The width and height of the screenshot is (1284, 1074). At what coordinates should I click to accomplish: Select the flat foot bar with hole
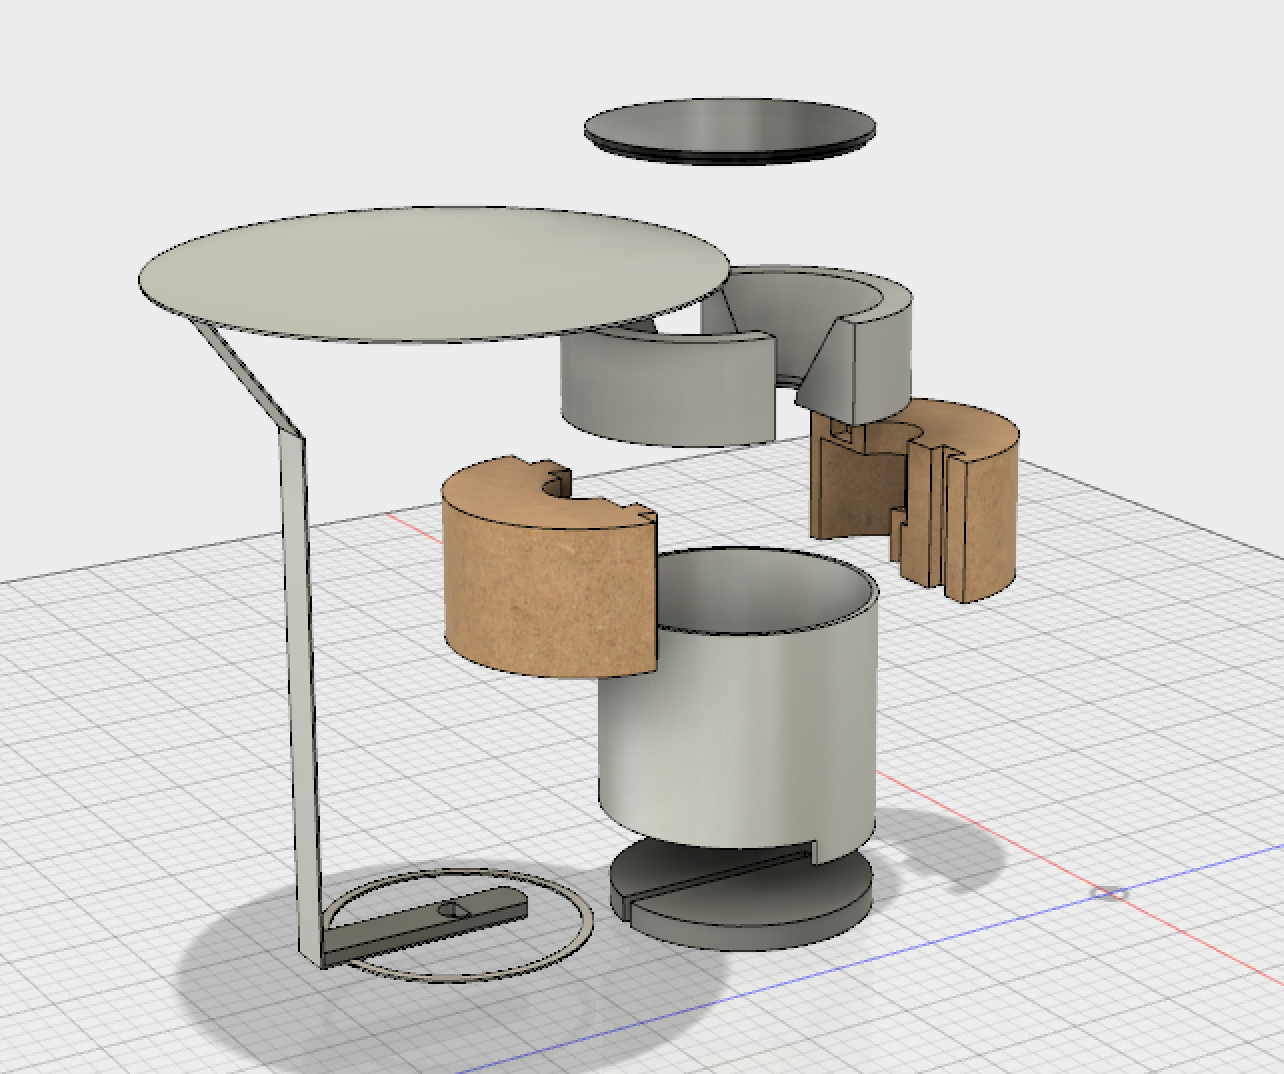coord(425,927)
